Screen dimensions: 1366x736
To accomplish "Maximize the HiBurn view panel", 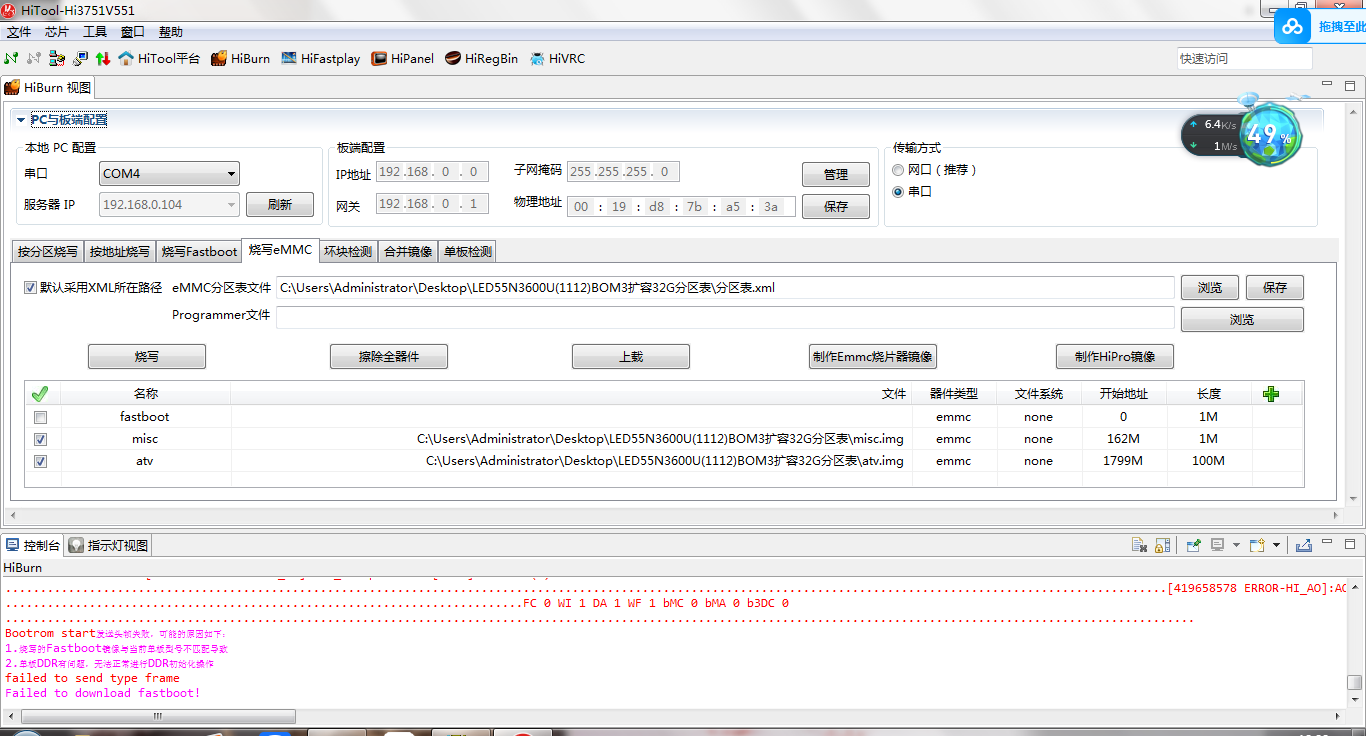I will point(1349,86).
